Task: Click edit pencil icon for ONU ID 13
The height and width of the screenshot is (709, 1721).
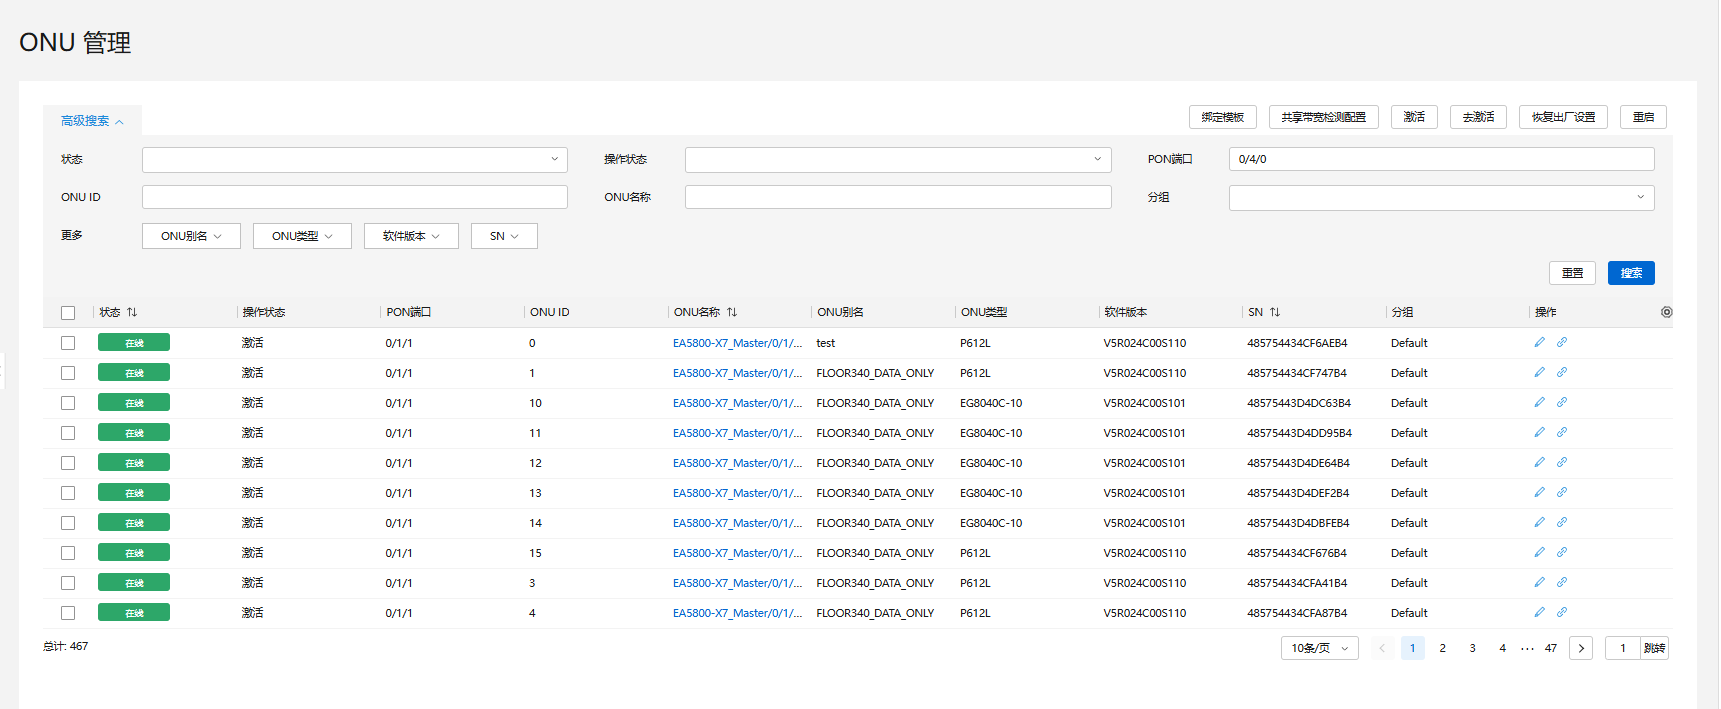Action: 1539,492
